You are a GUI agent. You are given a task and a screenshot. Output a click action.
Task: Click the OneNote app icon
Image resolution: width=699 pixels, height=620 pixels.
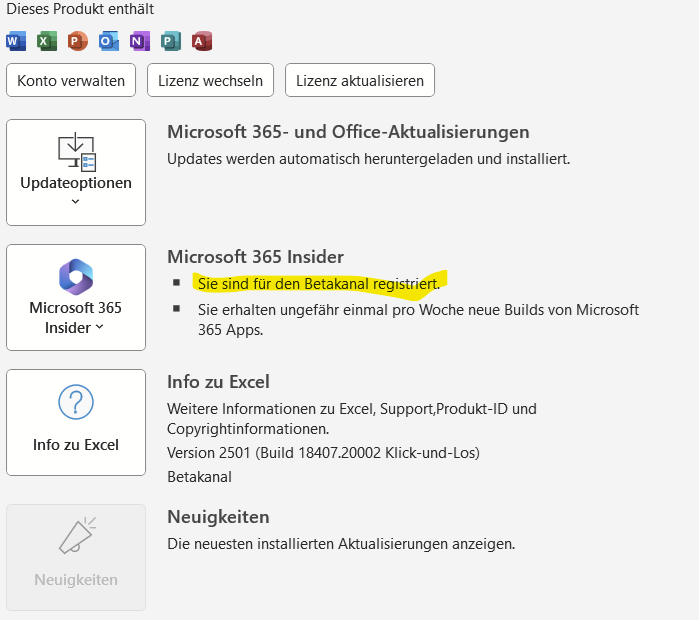tap(140, 41)
